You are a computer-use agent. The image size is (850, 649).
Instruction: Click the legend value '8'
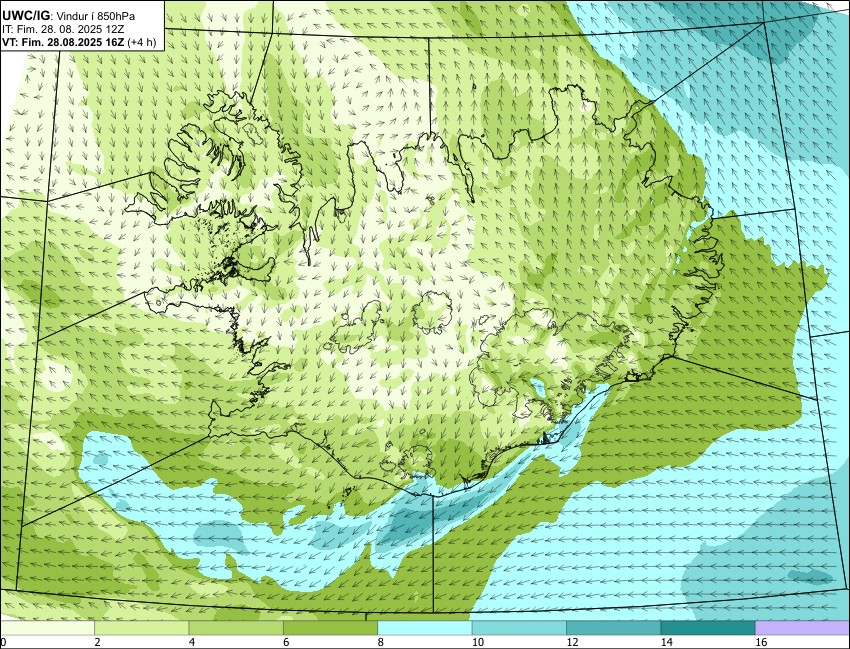click(380, 642)
